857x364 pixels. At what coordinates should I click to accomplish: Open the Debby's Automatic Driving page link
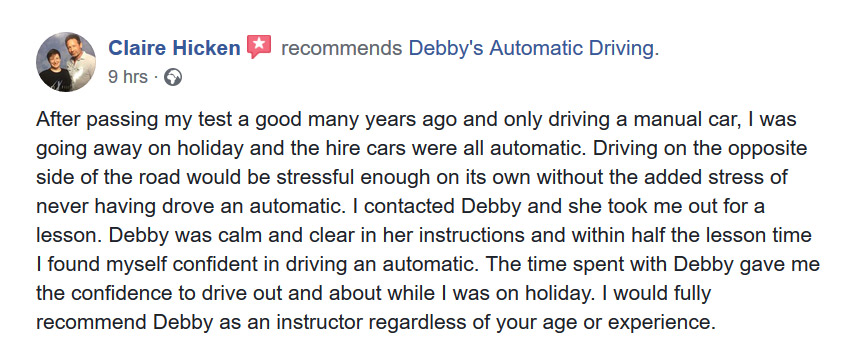pyautogui.click(x=533, y=48)
